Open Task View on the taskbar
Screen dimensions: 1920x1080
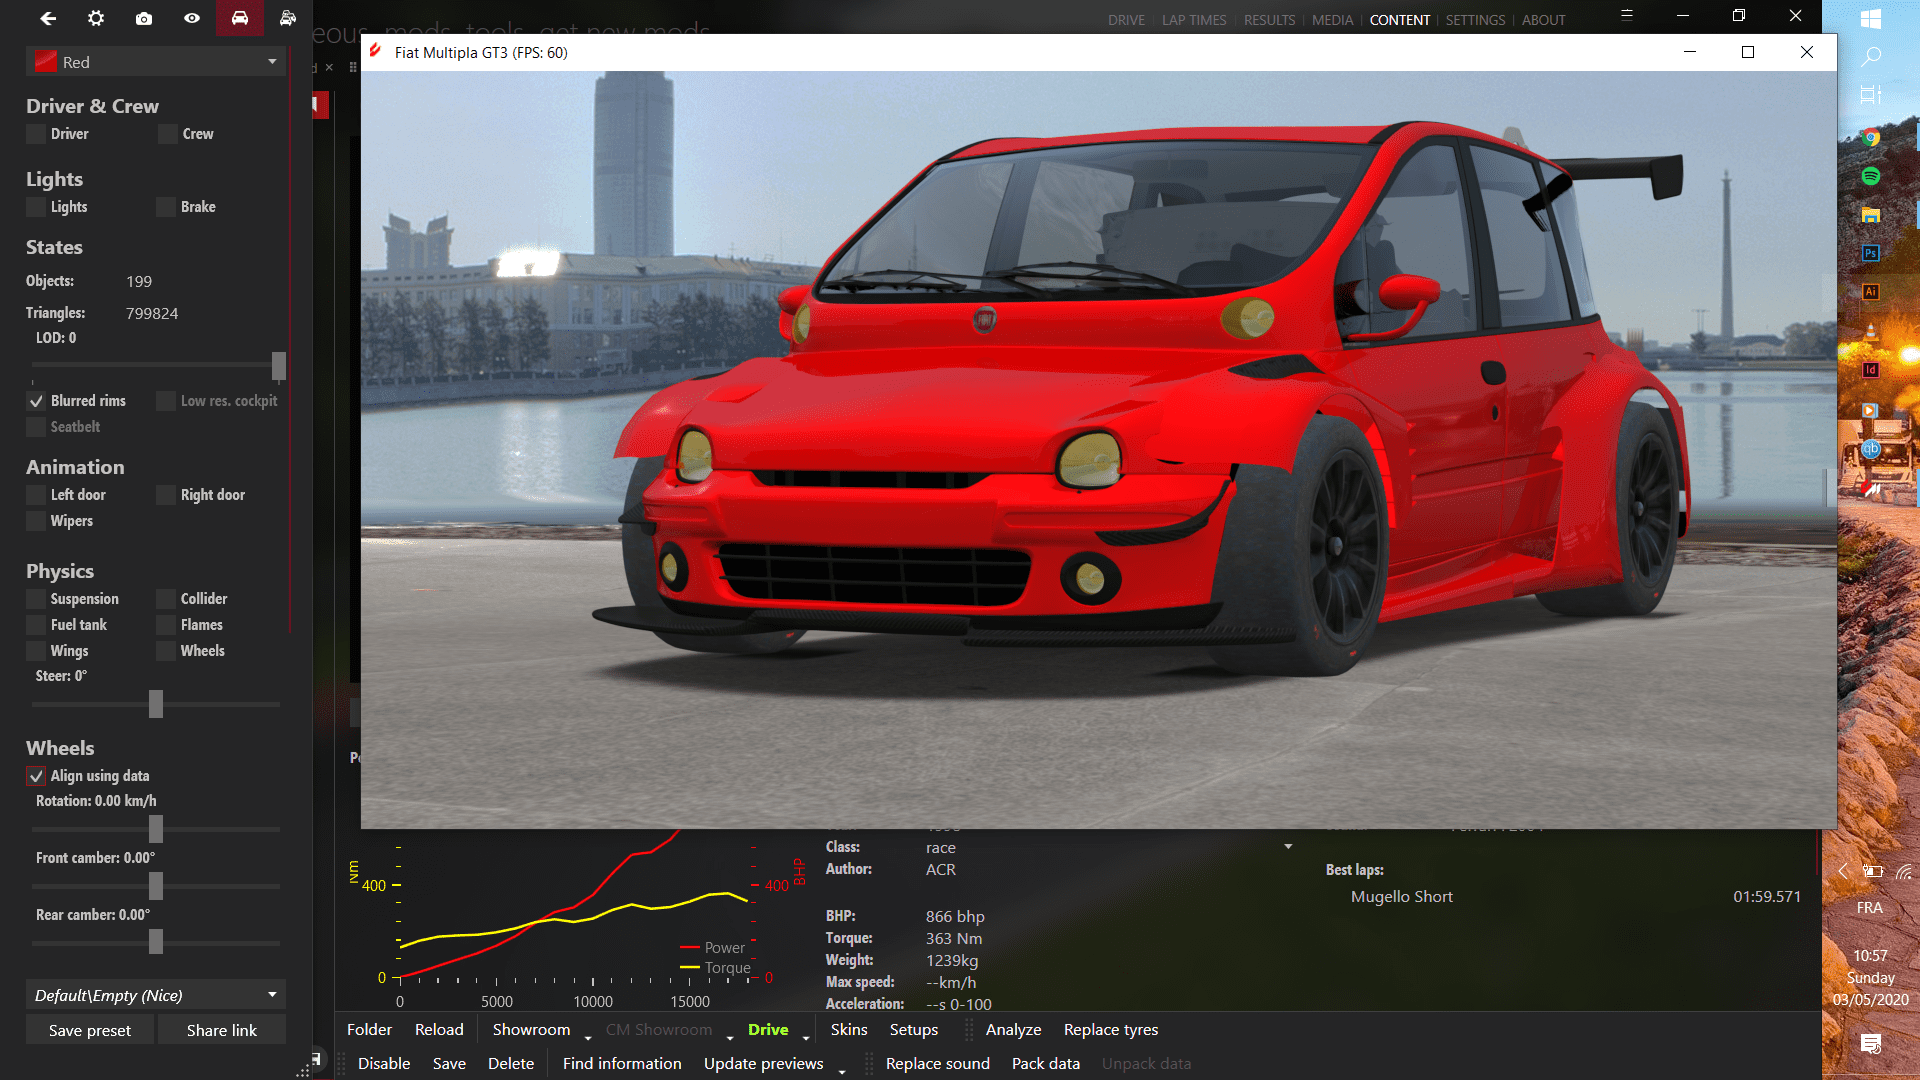[1871, 95]
